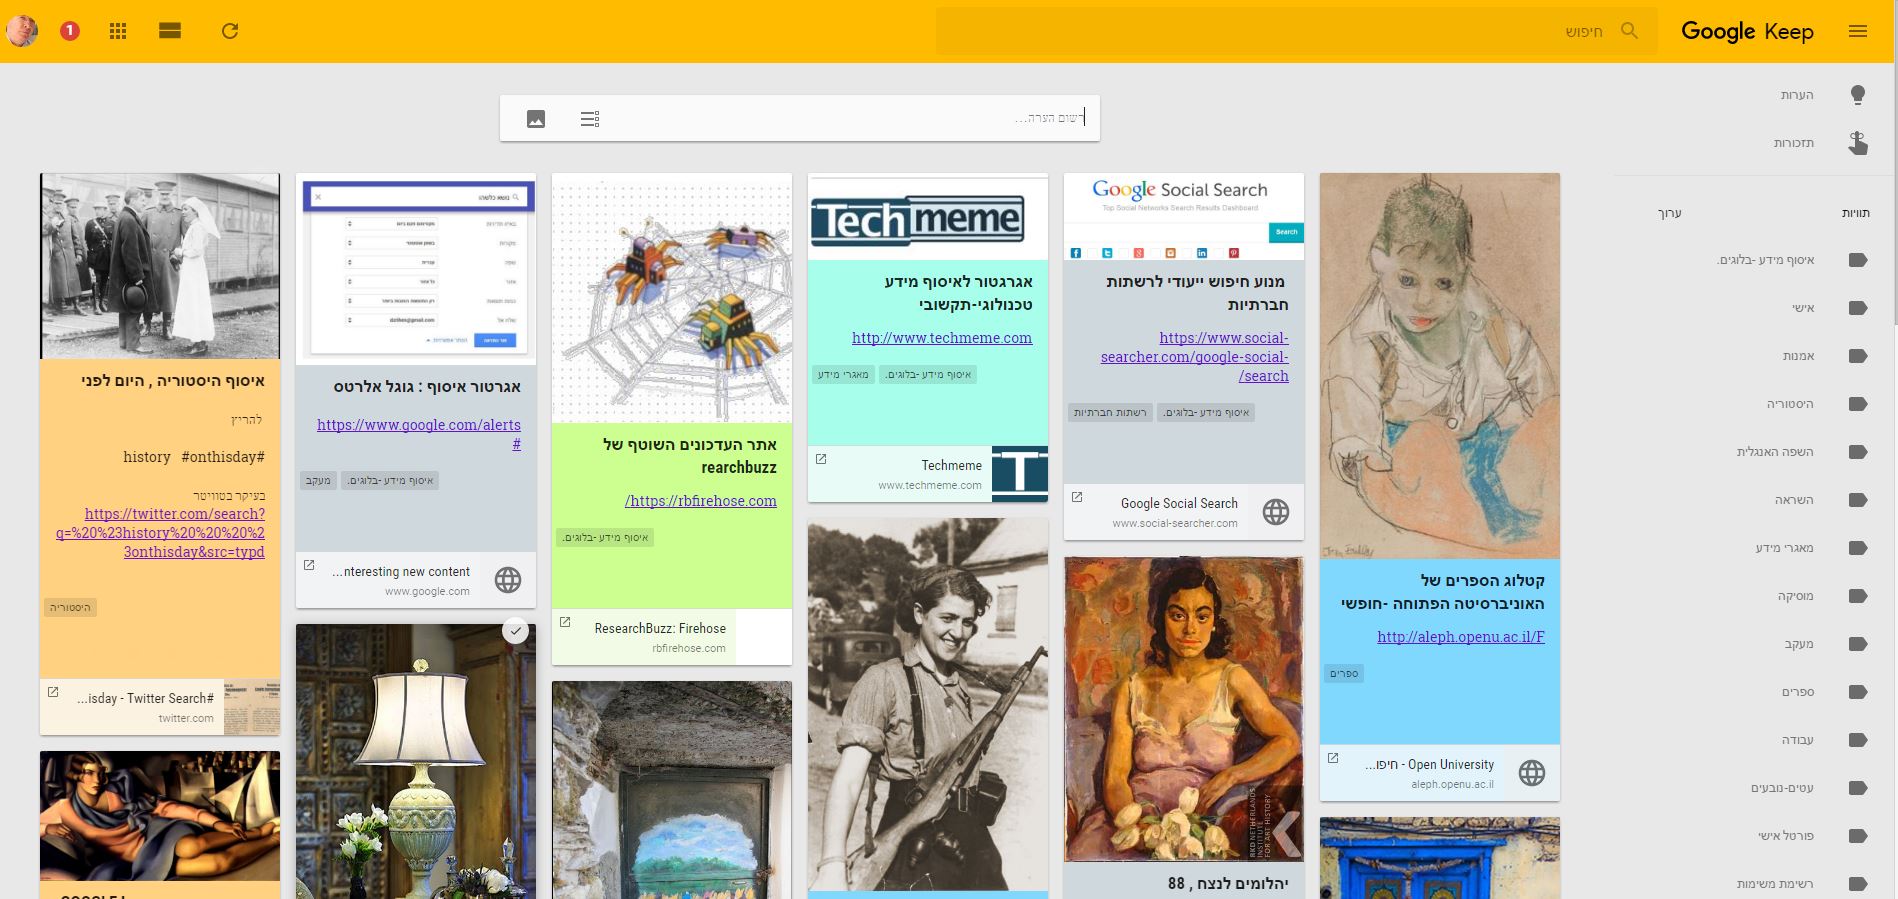Viewport: 1898px width, 899px height.
Task: Open the child portrait sketch thumbnail
Action: (x=1439, y=365)
